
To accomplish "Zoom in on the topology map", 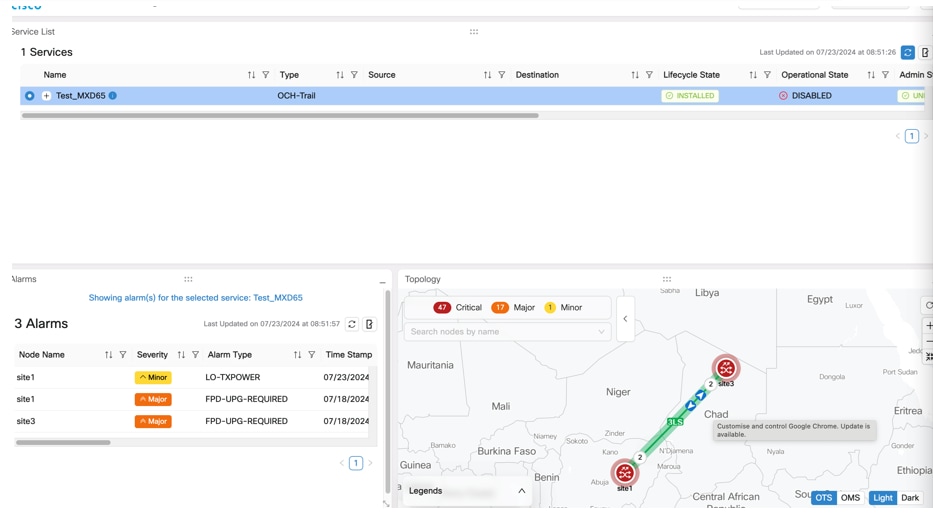I will coord(928,326).
